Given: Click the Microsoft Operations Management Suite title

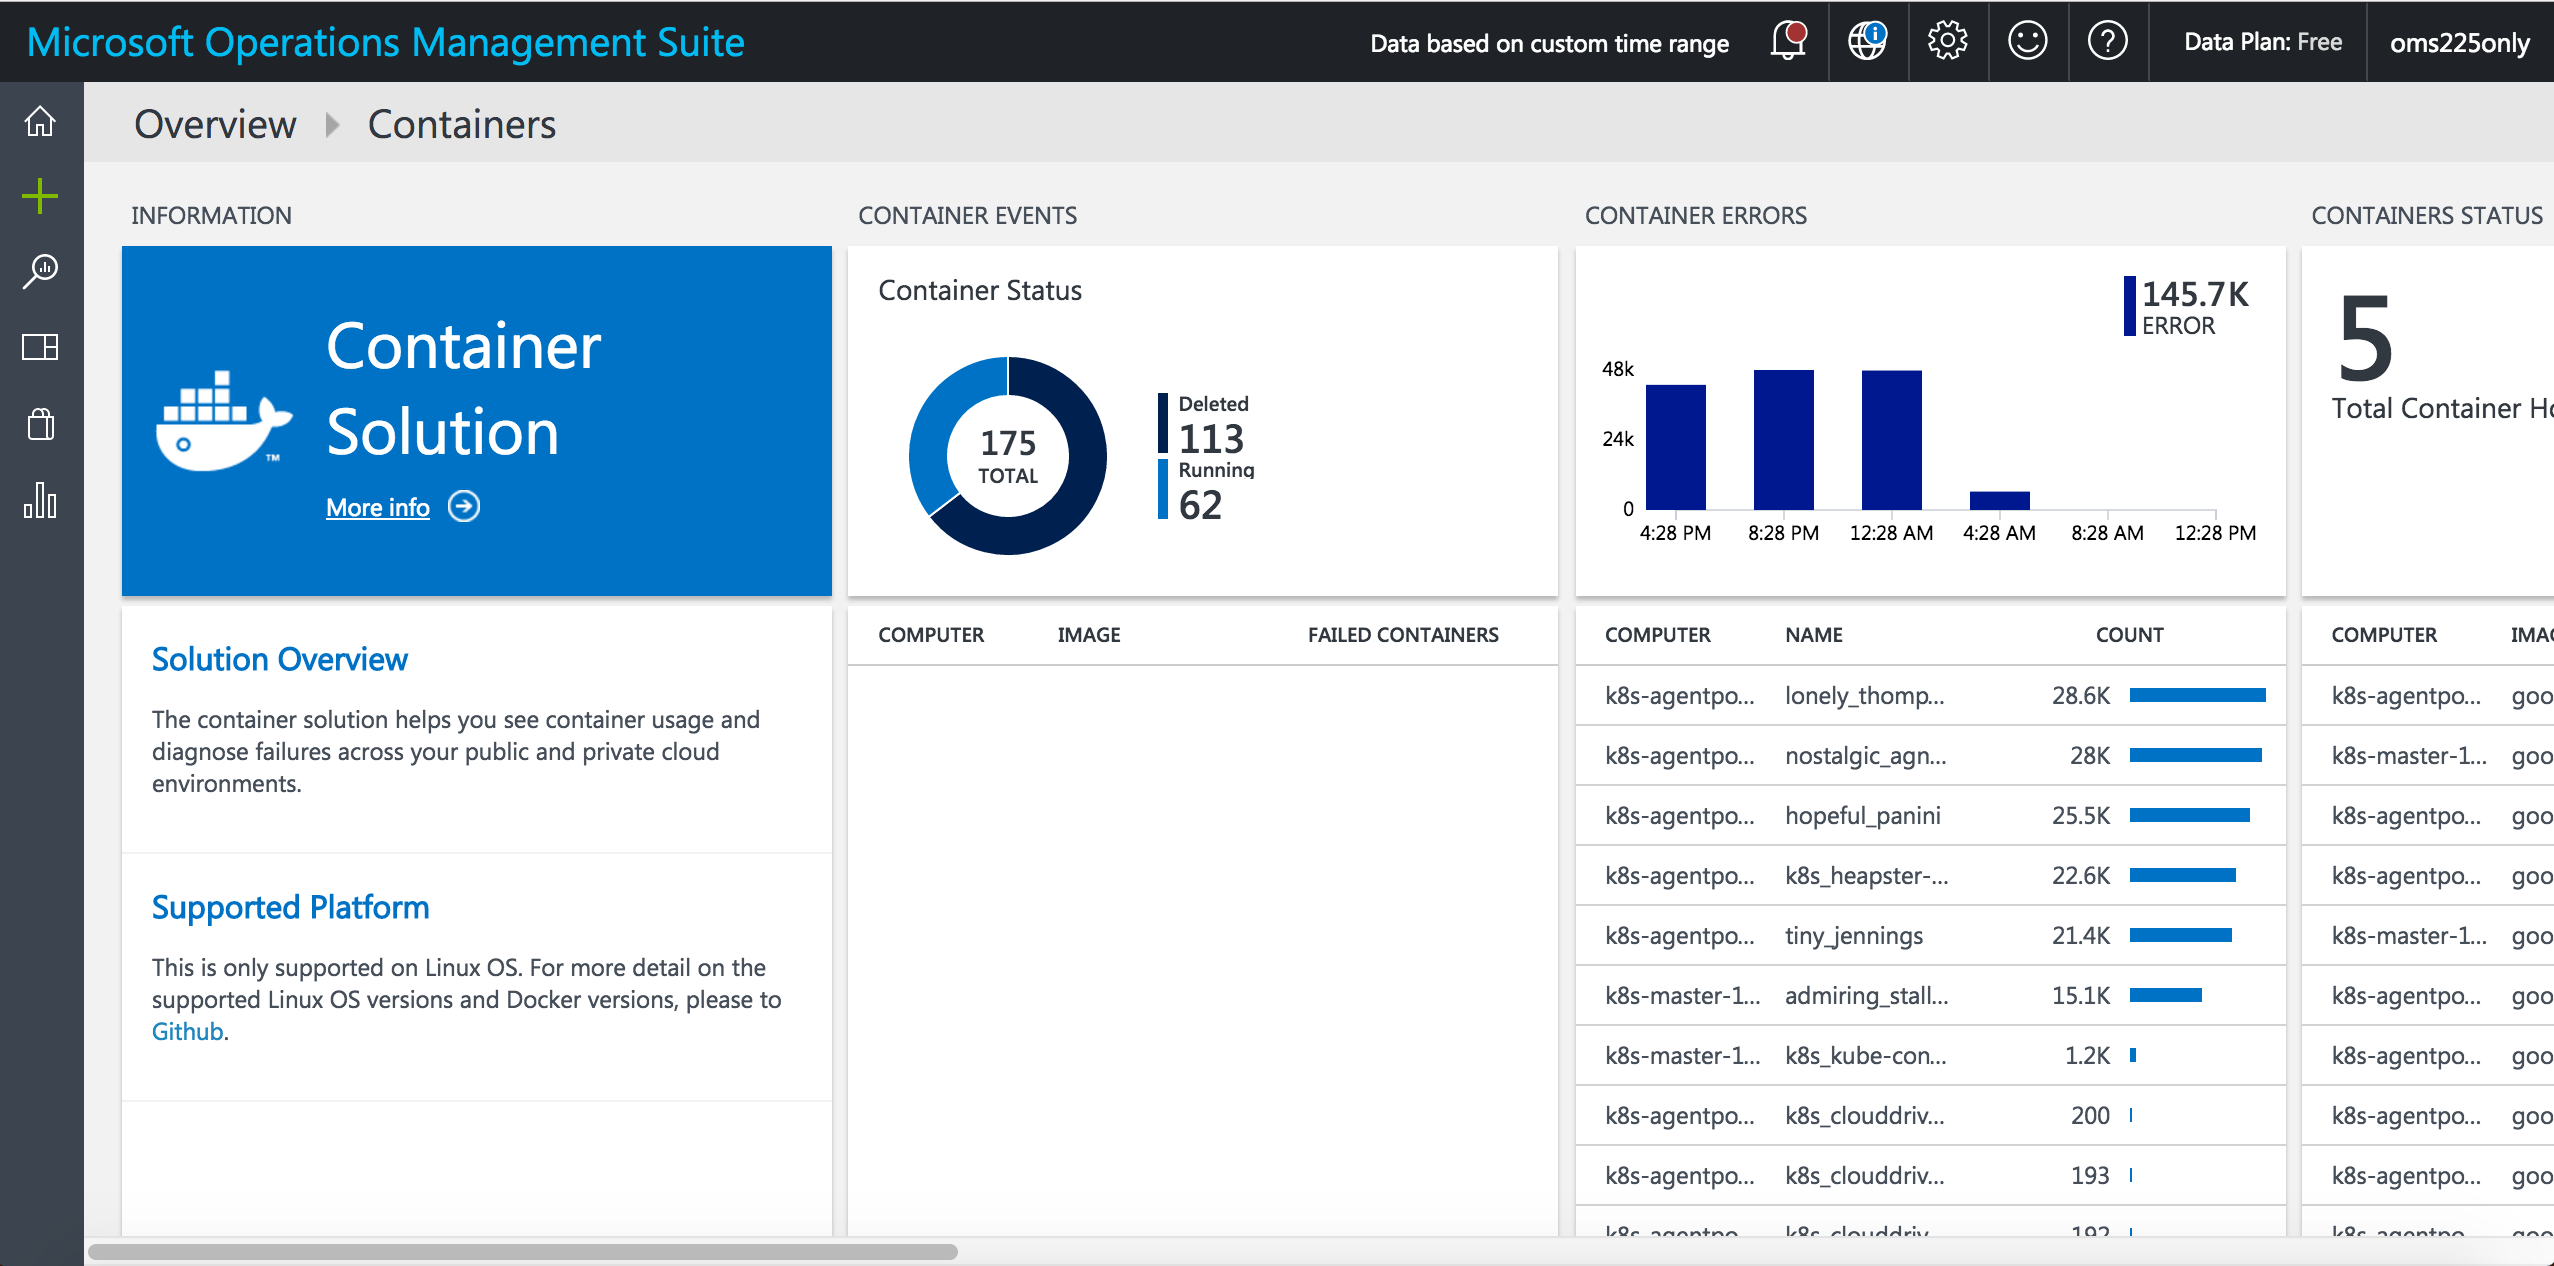Looking at the screenshot, I should [385, 42].
